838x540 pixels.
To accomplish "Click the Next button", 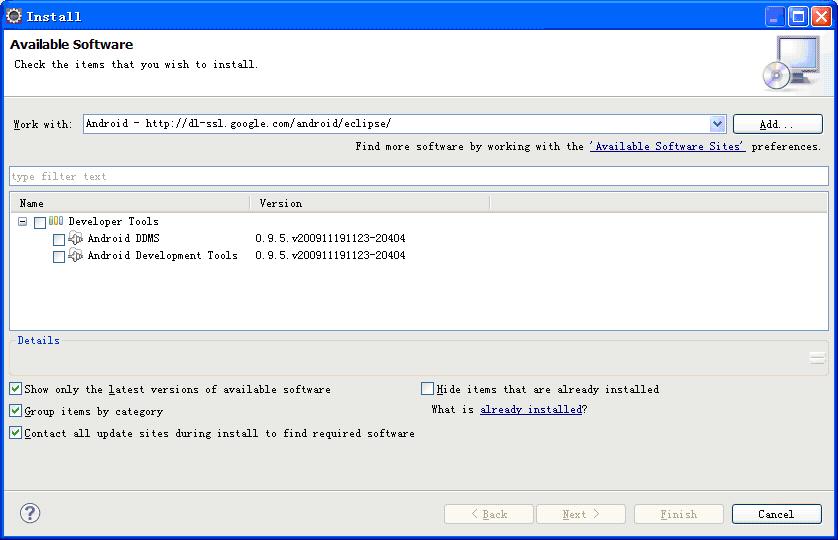I will [x=581, y=514].
